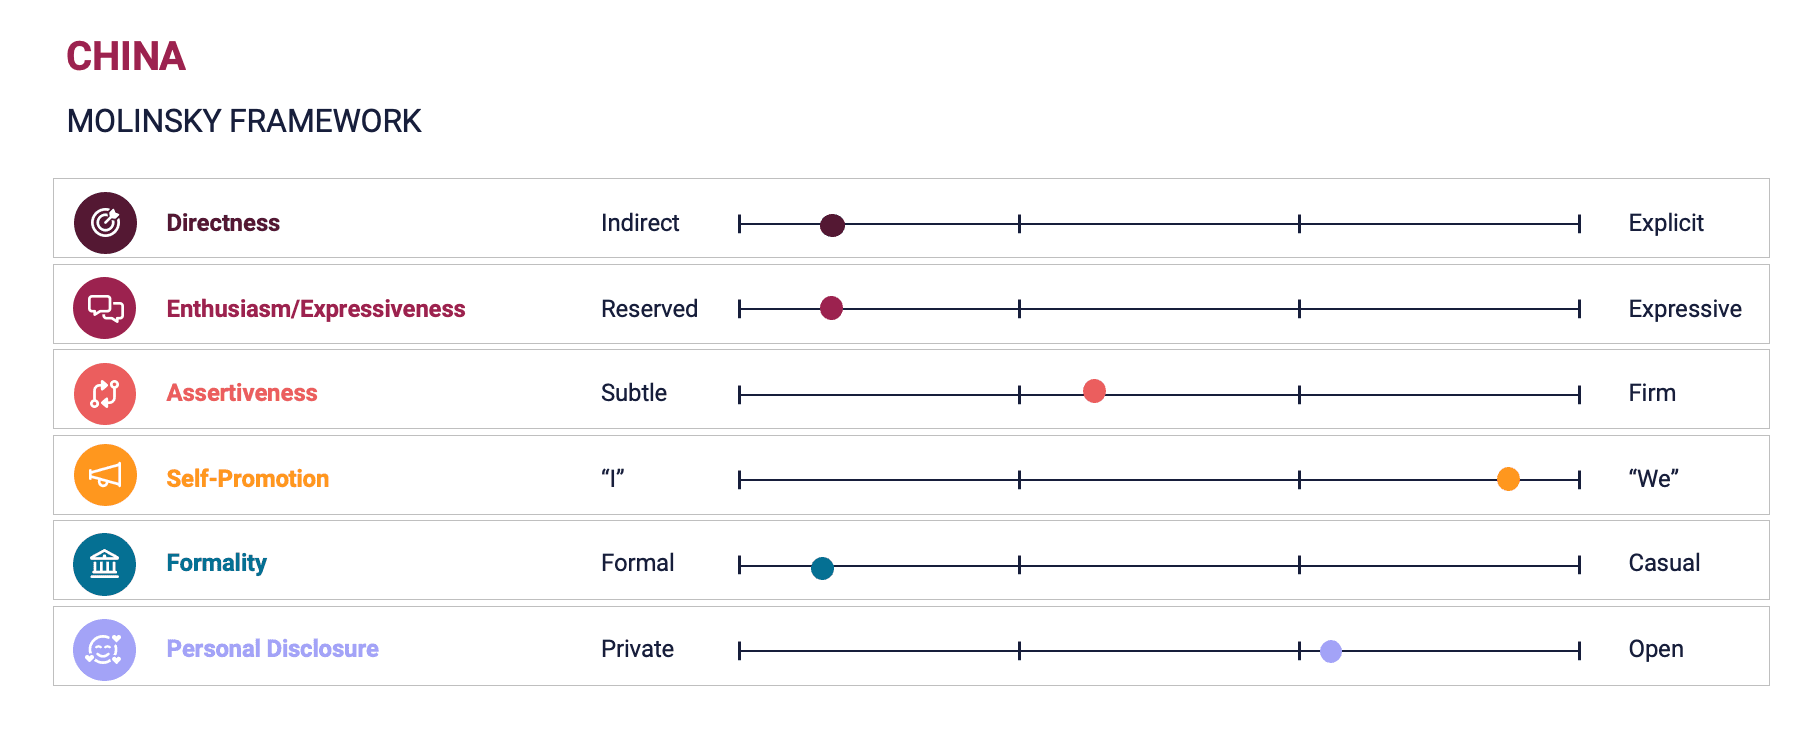Screen dimensions: 1814x744
Task: Select the Directness slider dot
Action: pyautogui.click(x=832, y=225)
